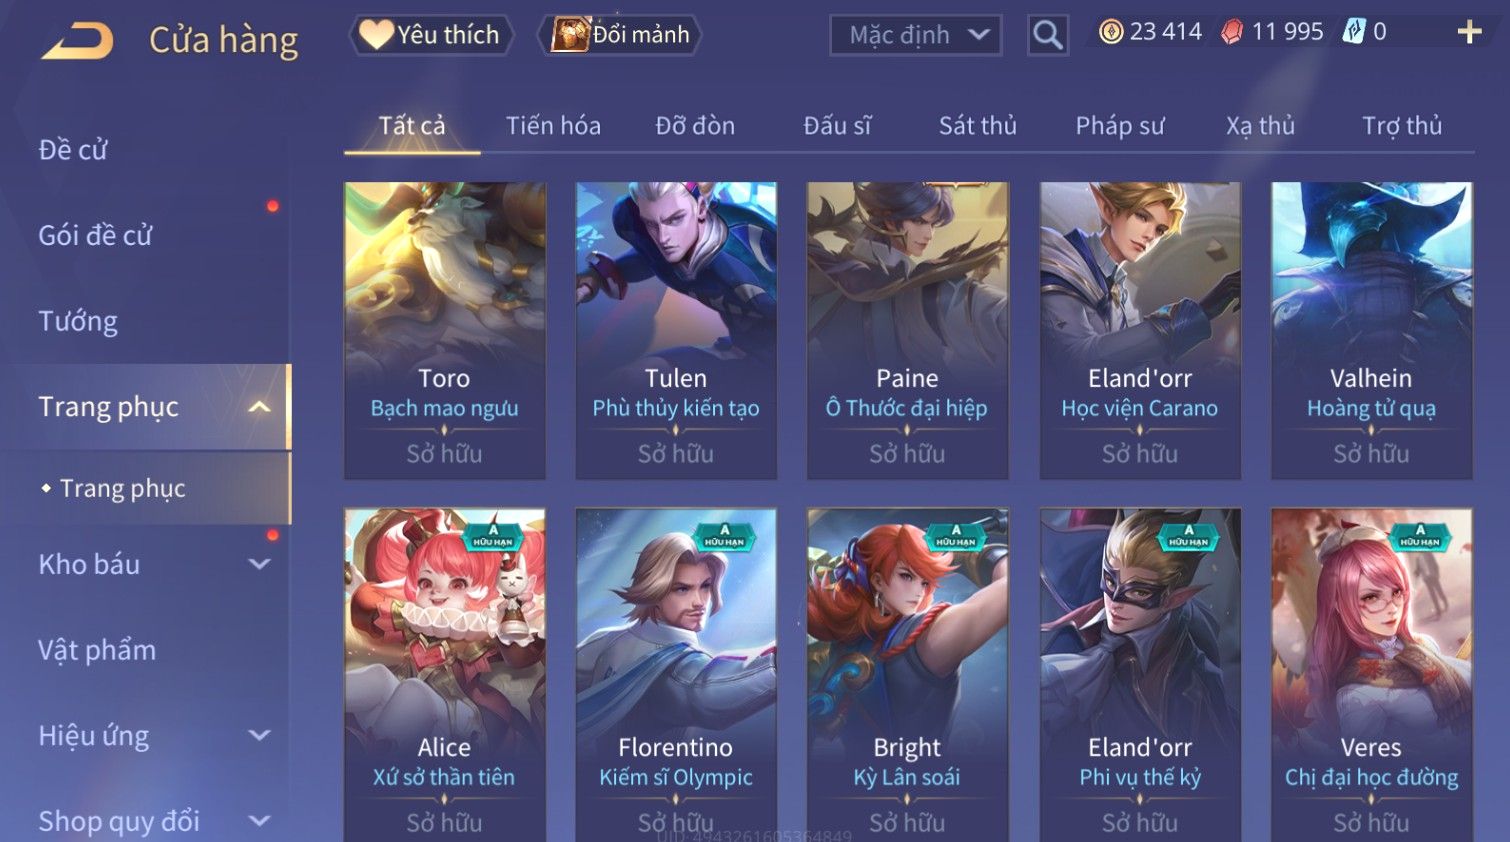The height and width of the screenshot is (842, 1510).
Task: Click the red ruby currency icon
Action: click(1232, 32)
